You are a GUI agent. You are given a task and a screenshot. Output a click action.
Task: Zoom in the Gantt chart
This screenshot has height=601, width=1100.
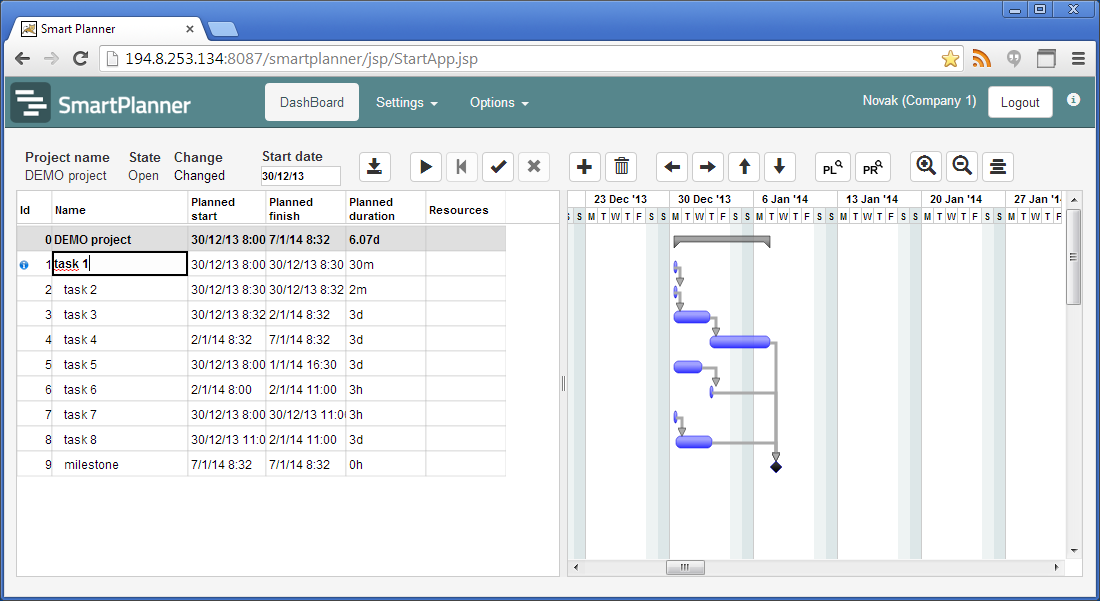click(926, 167)
